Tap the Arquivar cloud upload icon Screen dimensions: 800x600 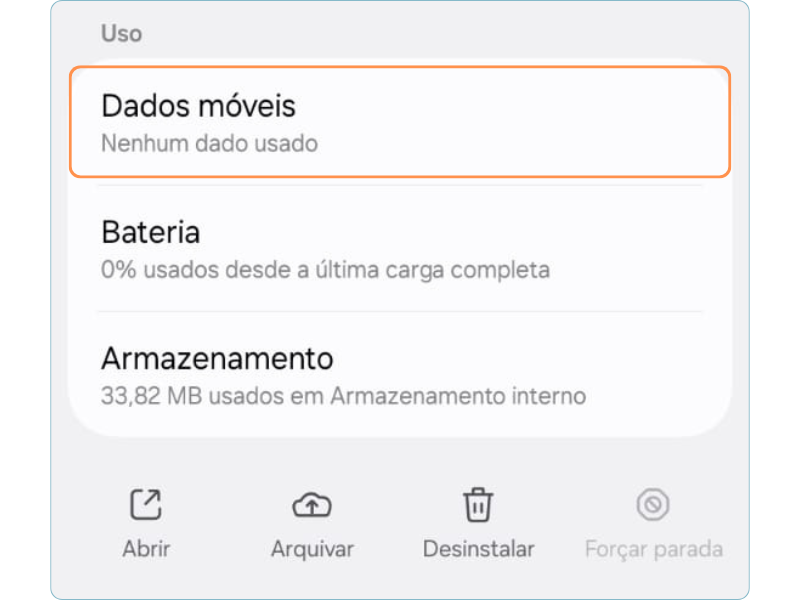point(312,506)
